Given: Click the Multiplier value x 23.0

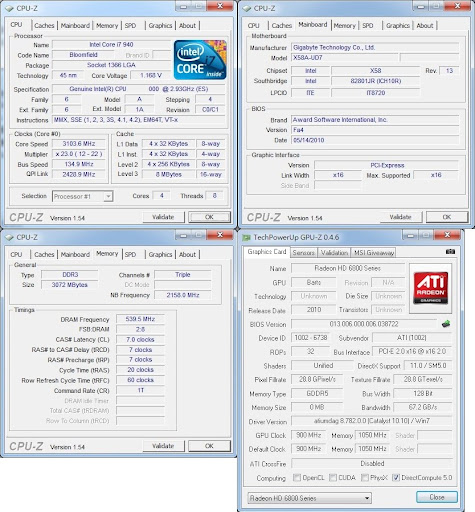Looking at the screenshot, I should pyautogui.click(x=79, y=154).
